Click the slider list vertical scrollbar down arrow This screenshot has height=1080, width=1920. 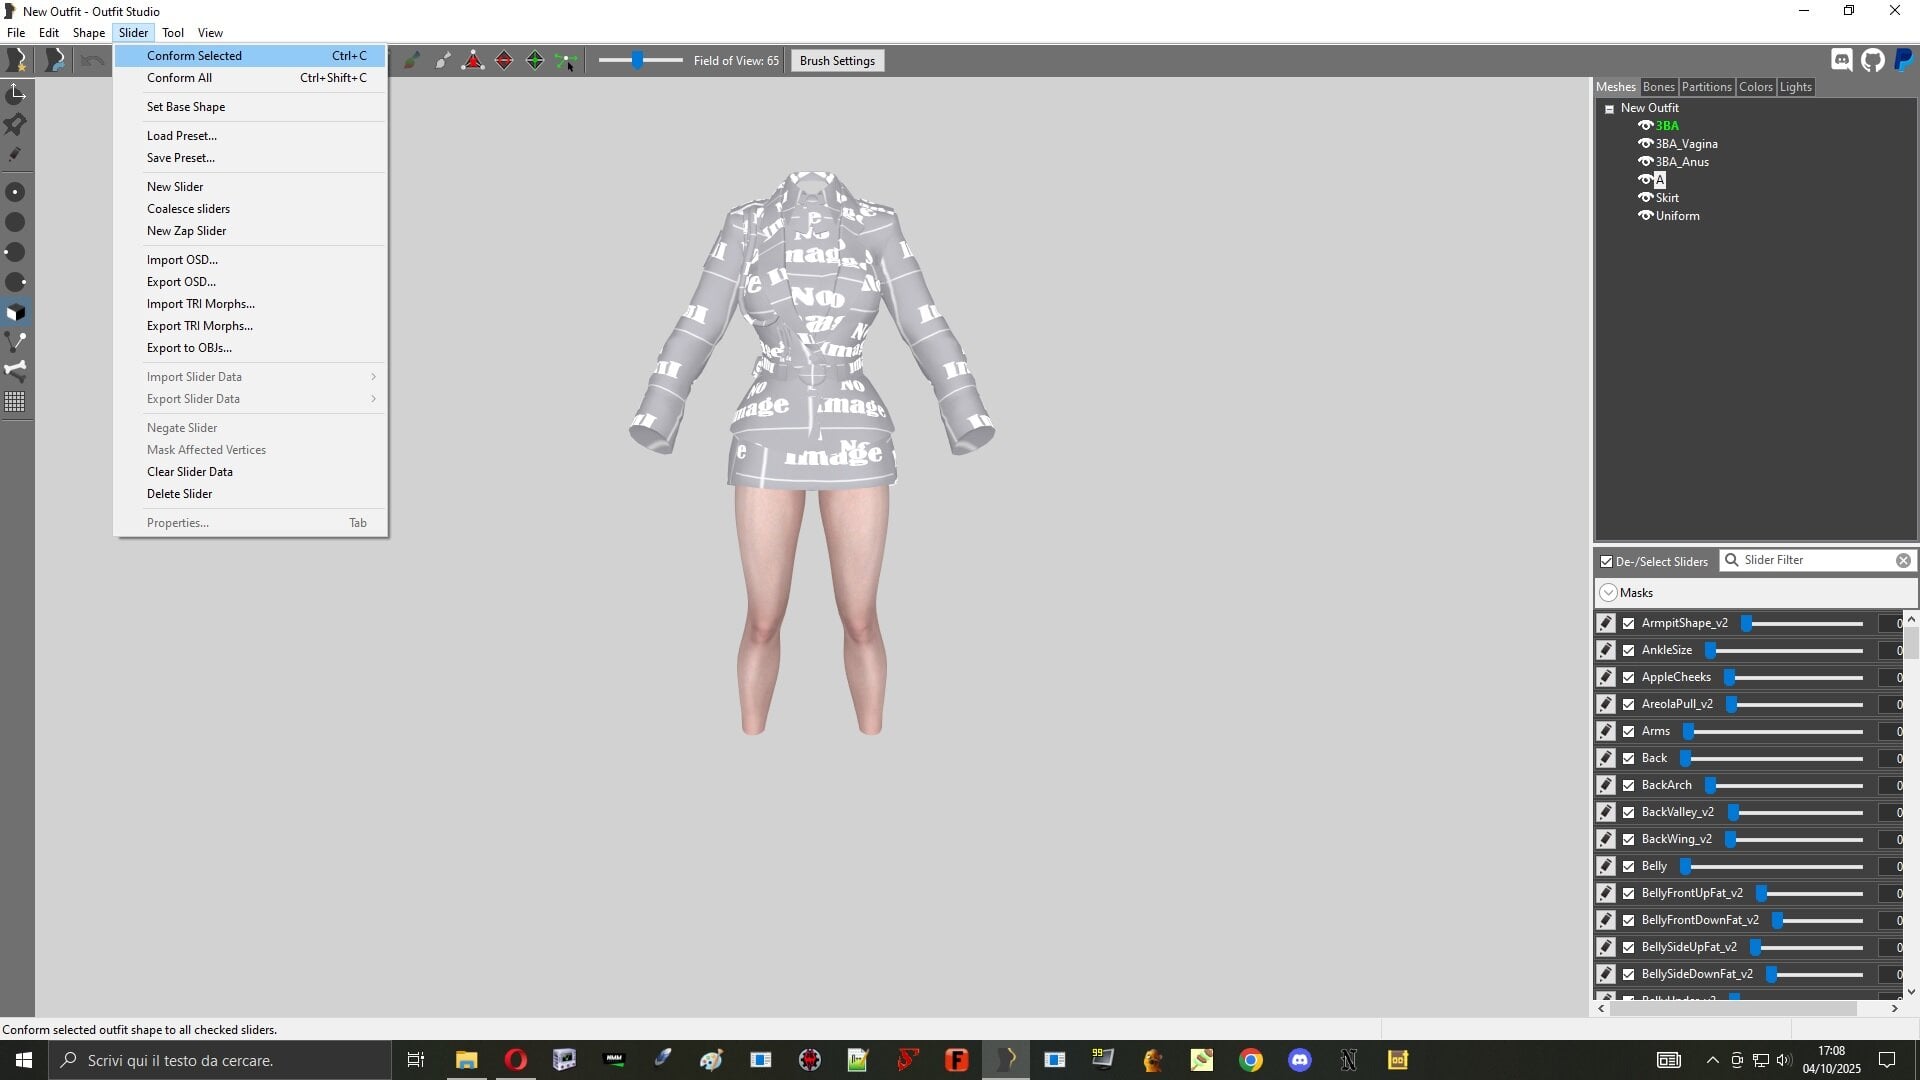point(1911,992)
